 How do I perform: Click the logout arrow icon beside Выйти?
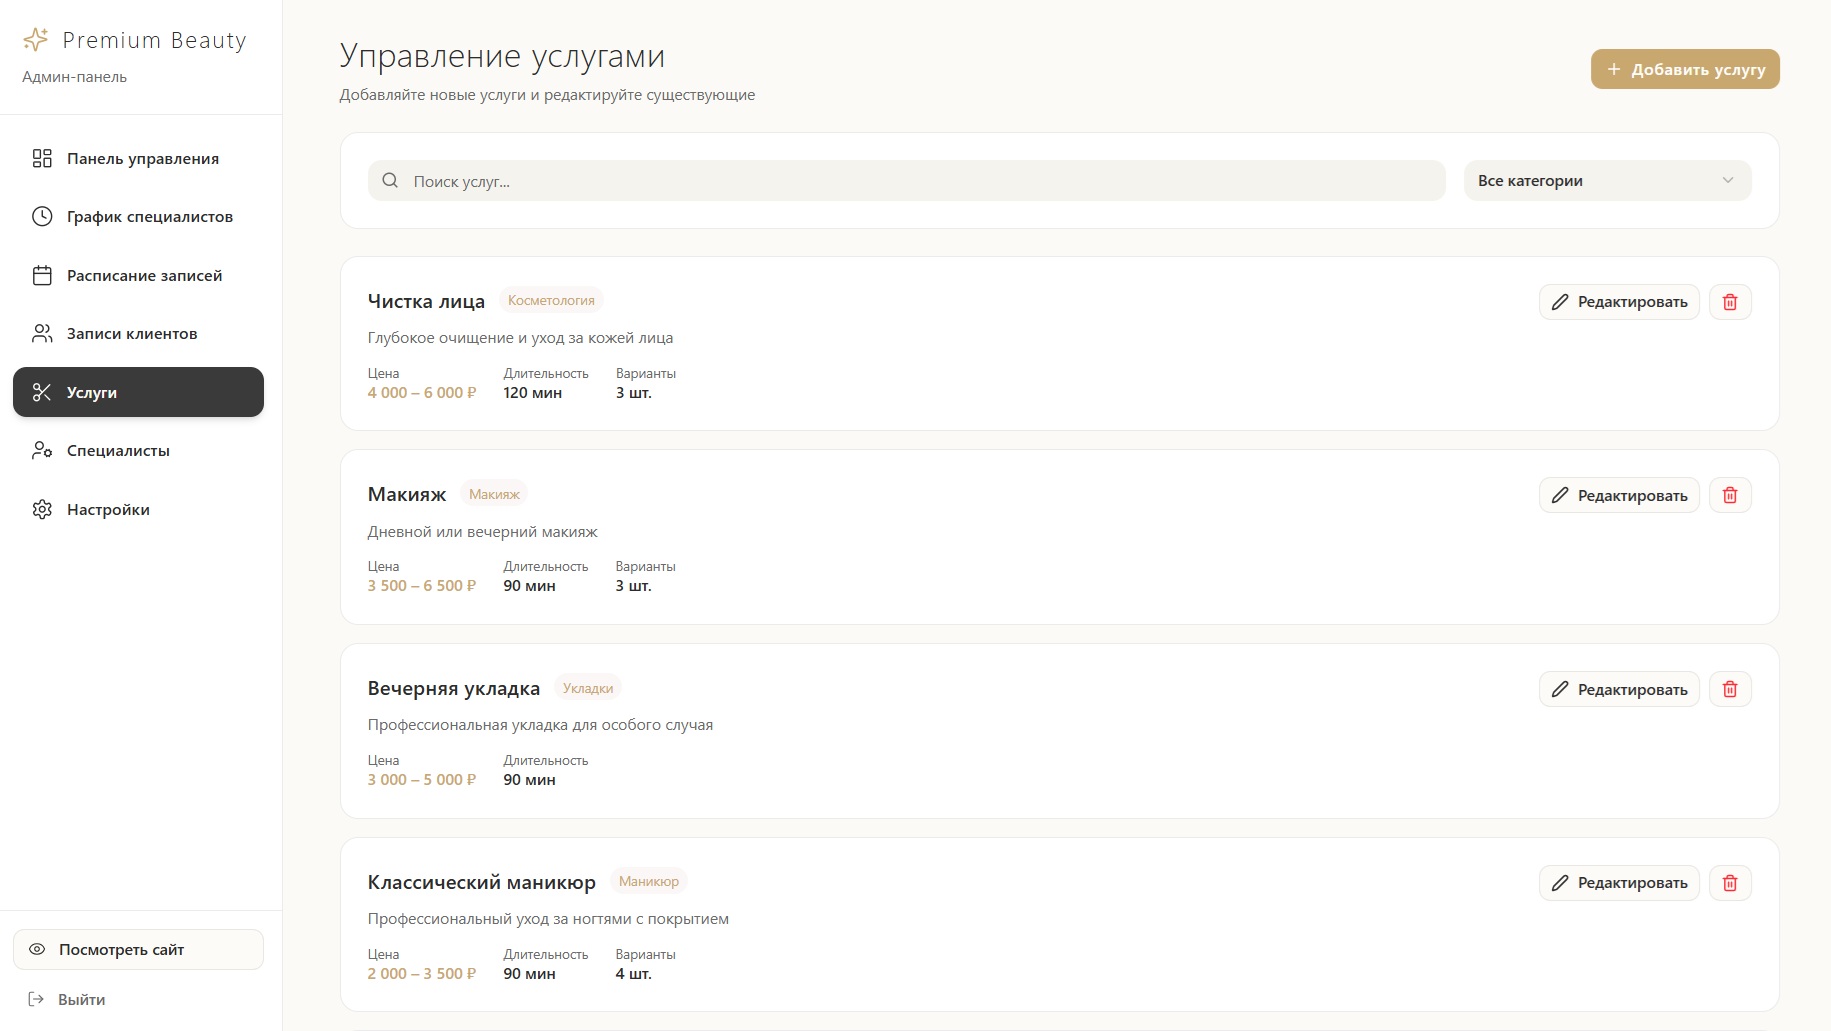coord(37,999)
